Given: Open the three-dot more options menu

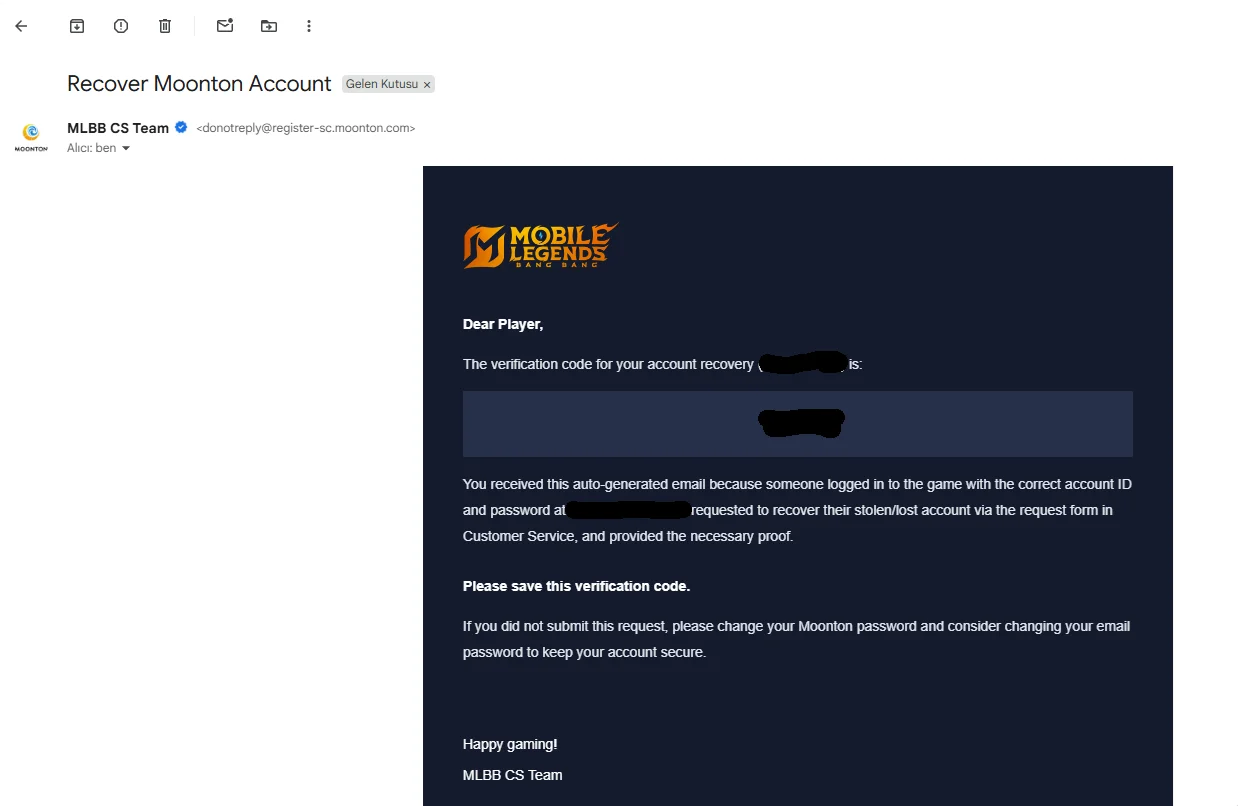Looking at the screenshot, I should tap(309, 26).
